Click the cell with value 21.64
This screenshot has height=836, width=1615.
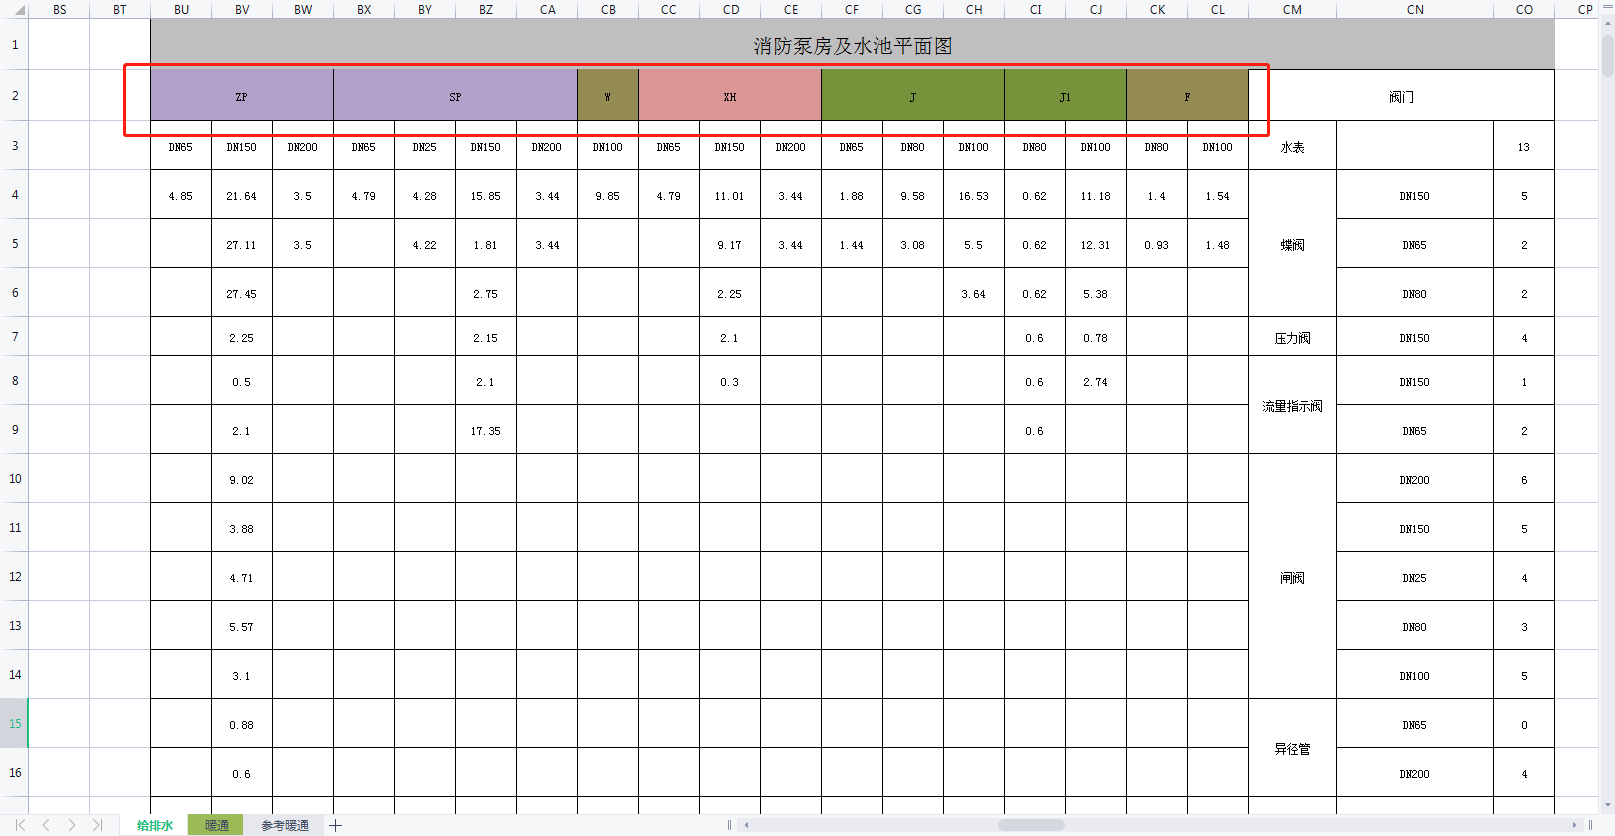click(242, 195)
